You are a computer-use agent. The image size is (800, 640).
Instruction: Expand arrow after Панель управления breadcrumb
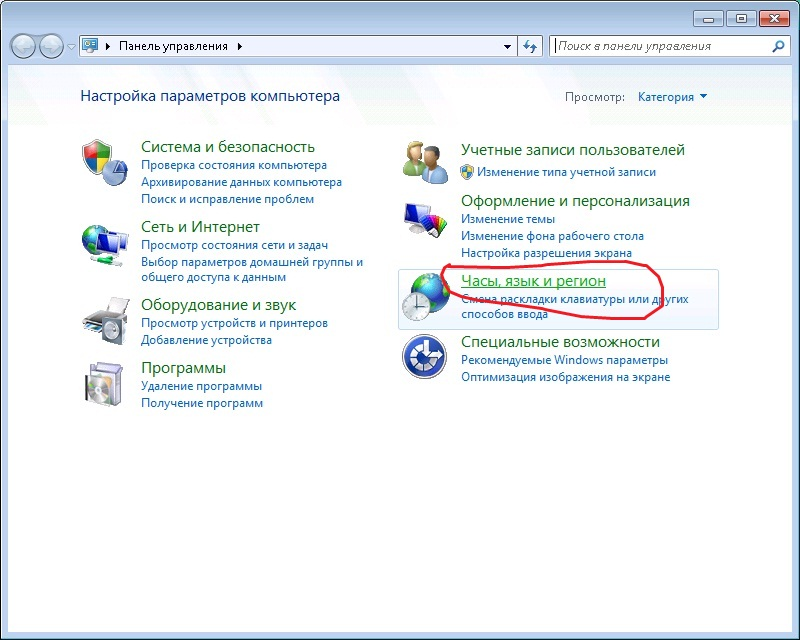coord(239,46)
